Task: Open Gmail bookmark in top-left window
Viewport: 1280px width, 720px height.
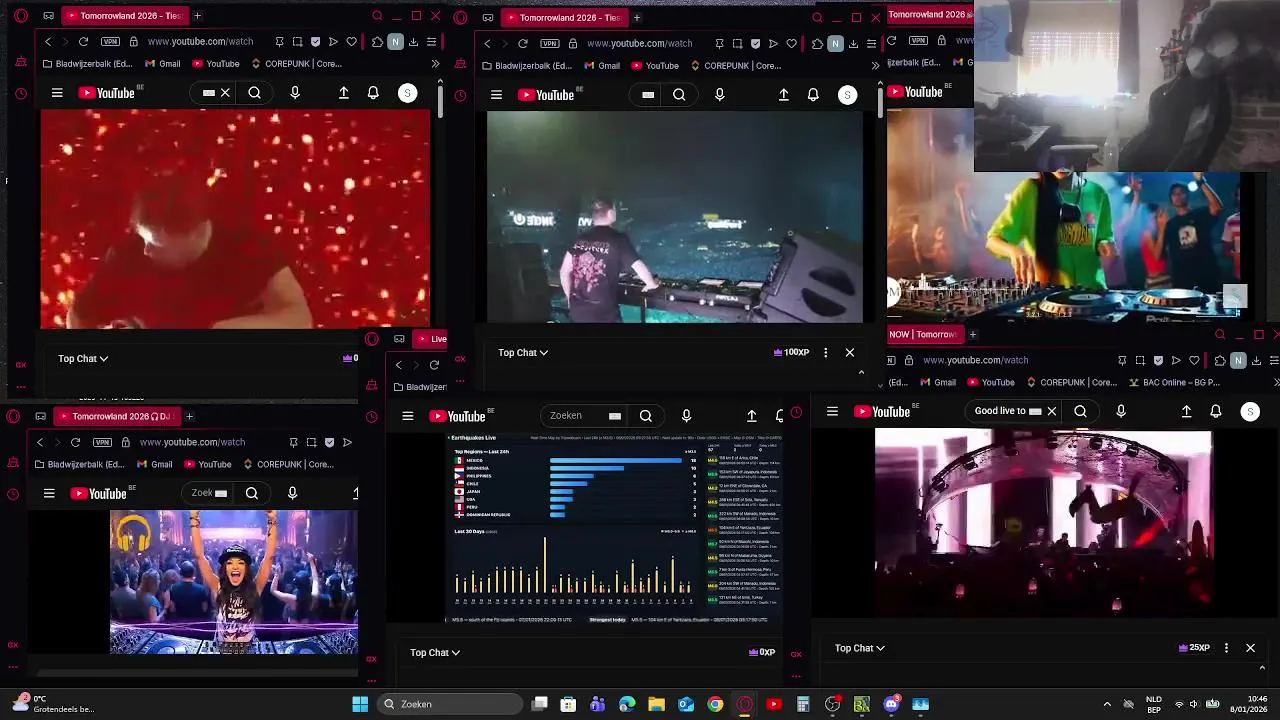Action: point(162,64)
